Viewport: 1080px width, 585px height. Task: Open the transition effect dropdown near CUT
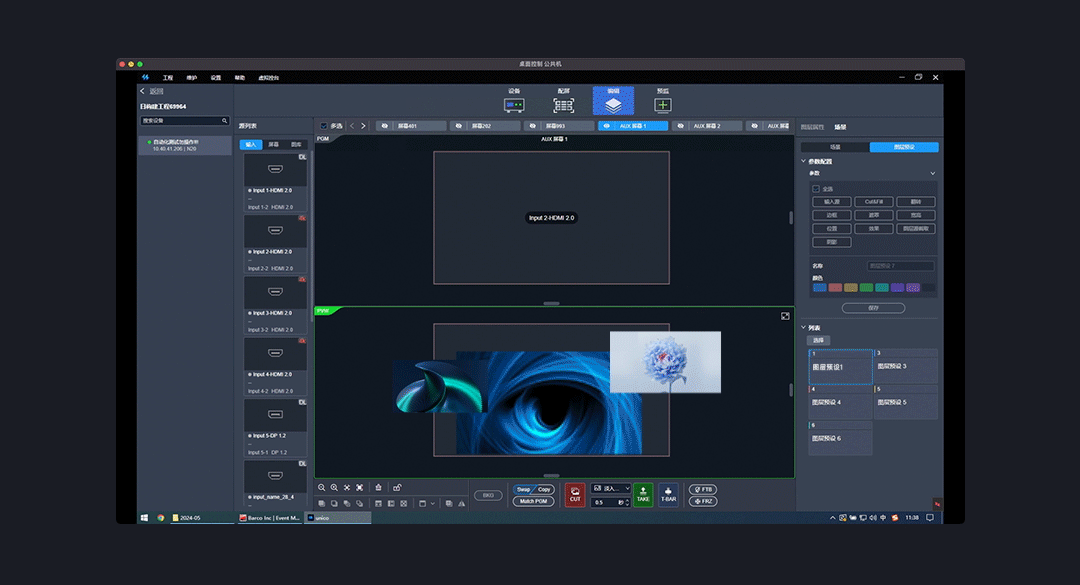pos(610,489)
